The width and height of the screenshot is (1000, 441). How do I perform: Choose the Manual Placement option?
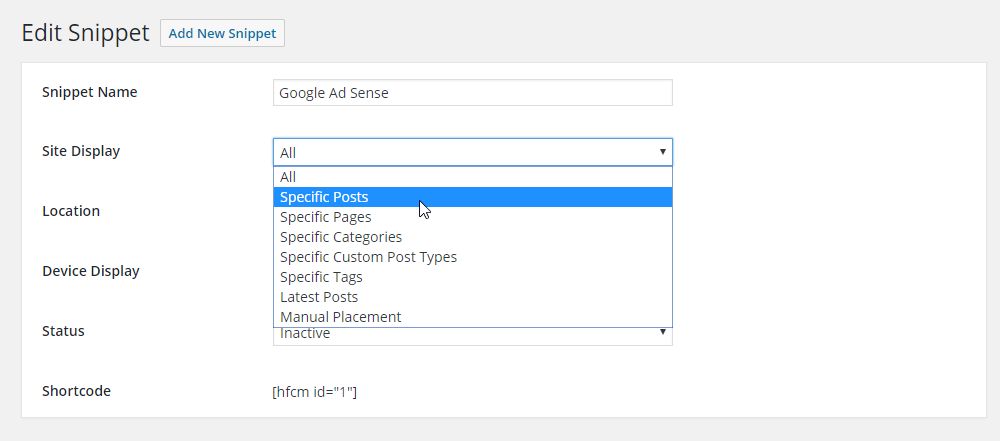click(473, 317)
